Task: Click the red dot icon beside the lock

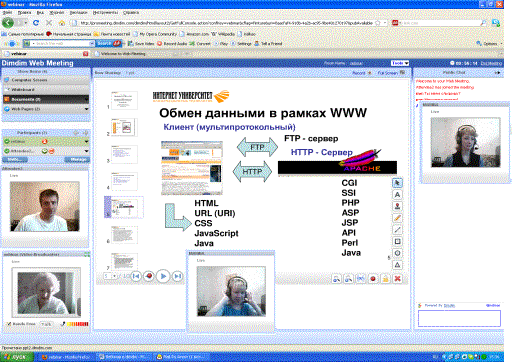Action: (373, 278)
